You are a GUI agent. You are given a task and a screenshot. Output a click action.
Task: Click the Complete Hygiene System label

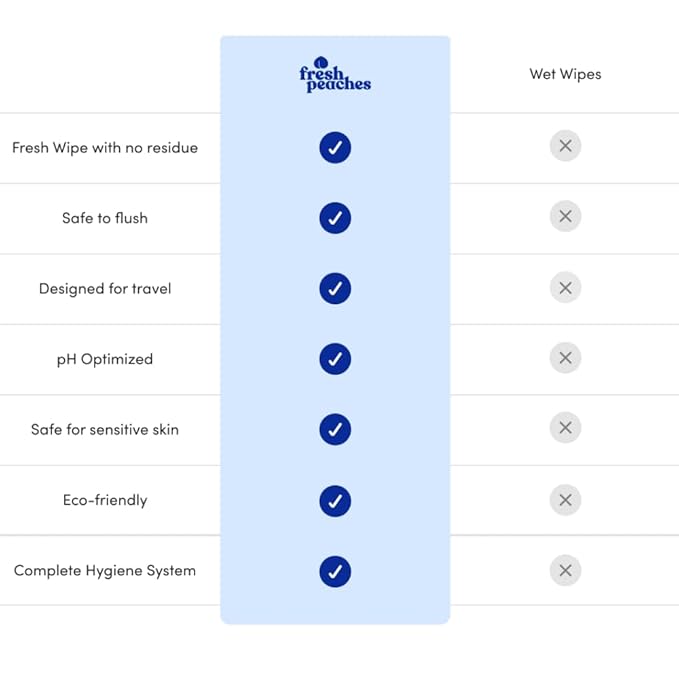point(105,571)
